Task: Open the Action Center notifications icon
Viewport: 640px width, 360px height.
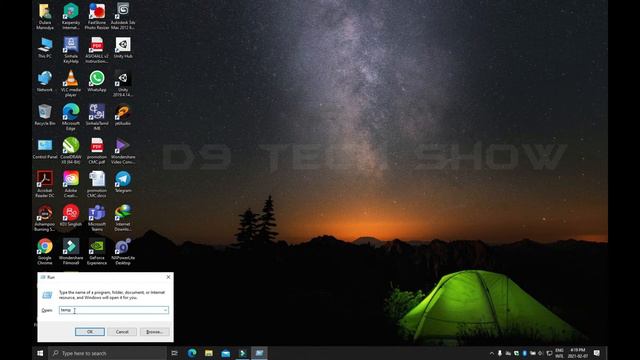Action: click(x=597, y=353)
